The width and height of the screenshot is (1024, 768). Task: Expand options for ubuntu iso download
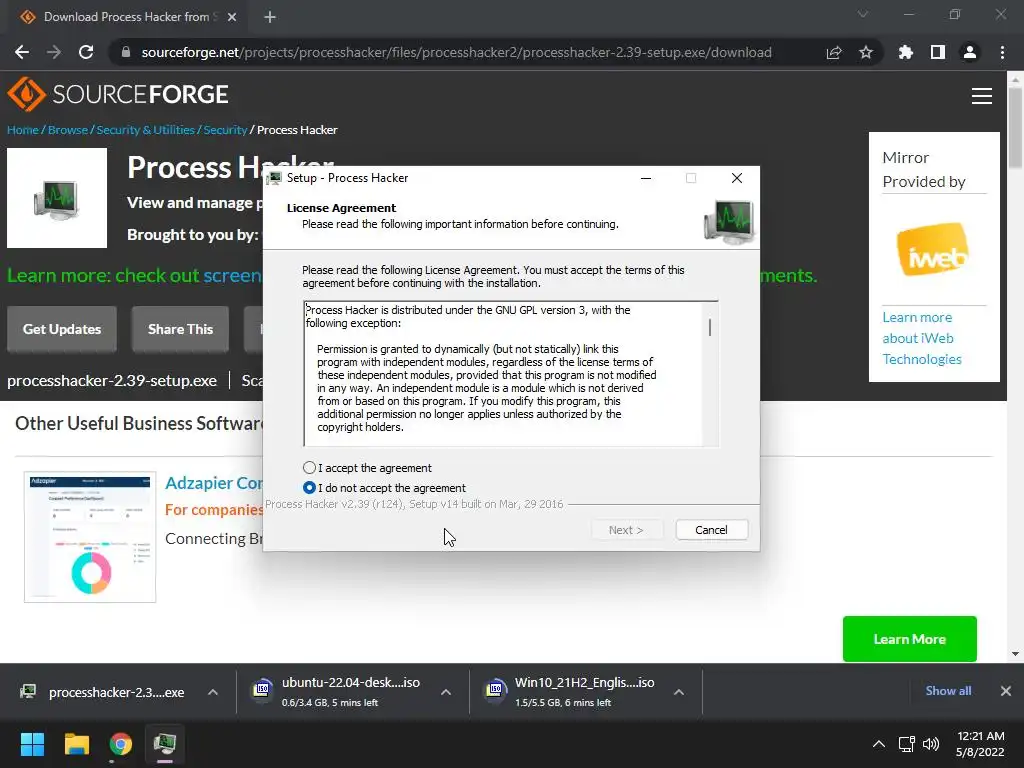[446, 692]
